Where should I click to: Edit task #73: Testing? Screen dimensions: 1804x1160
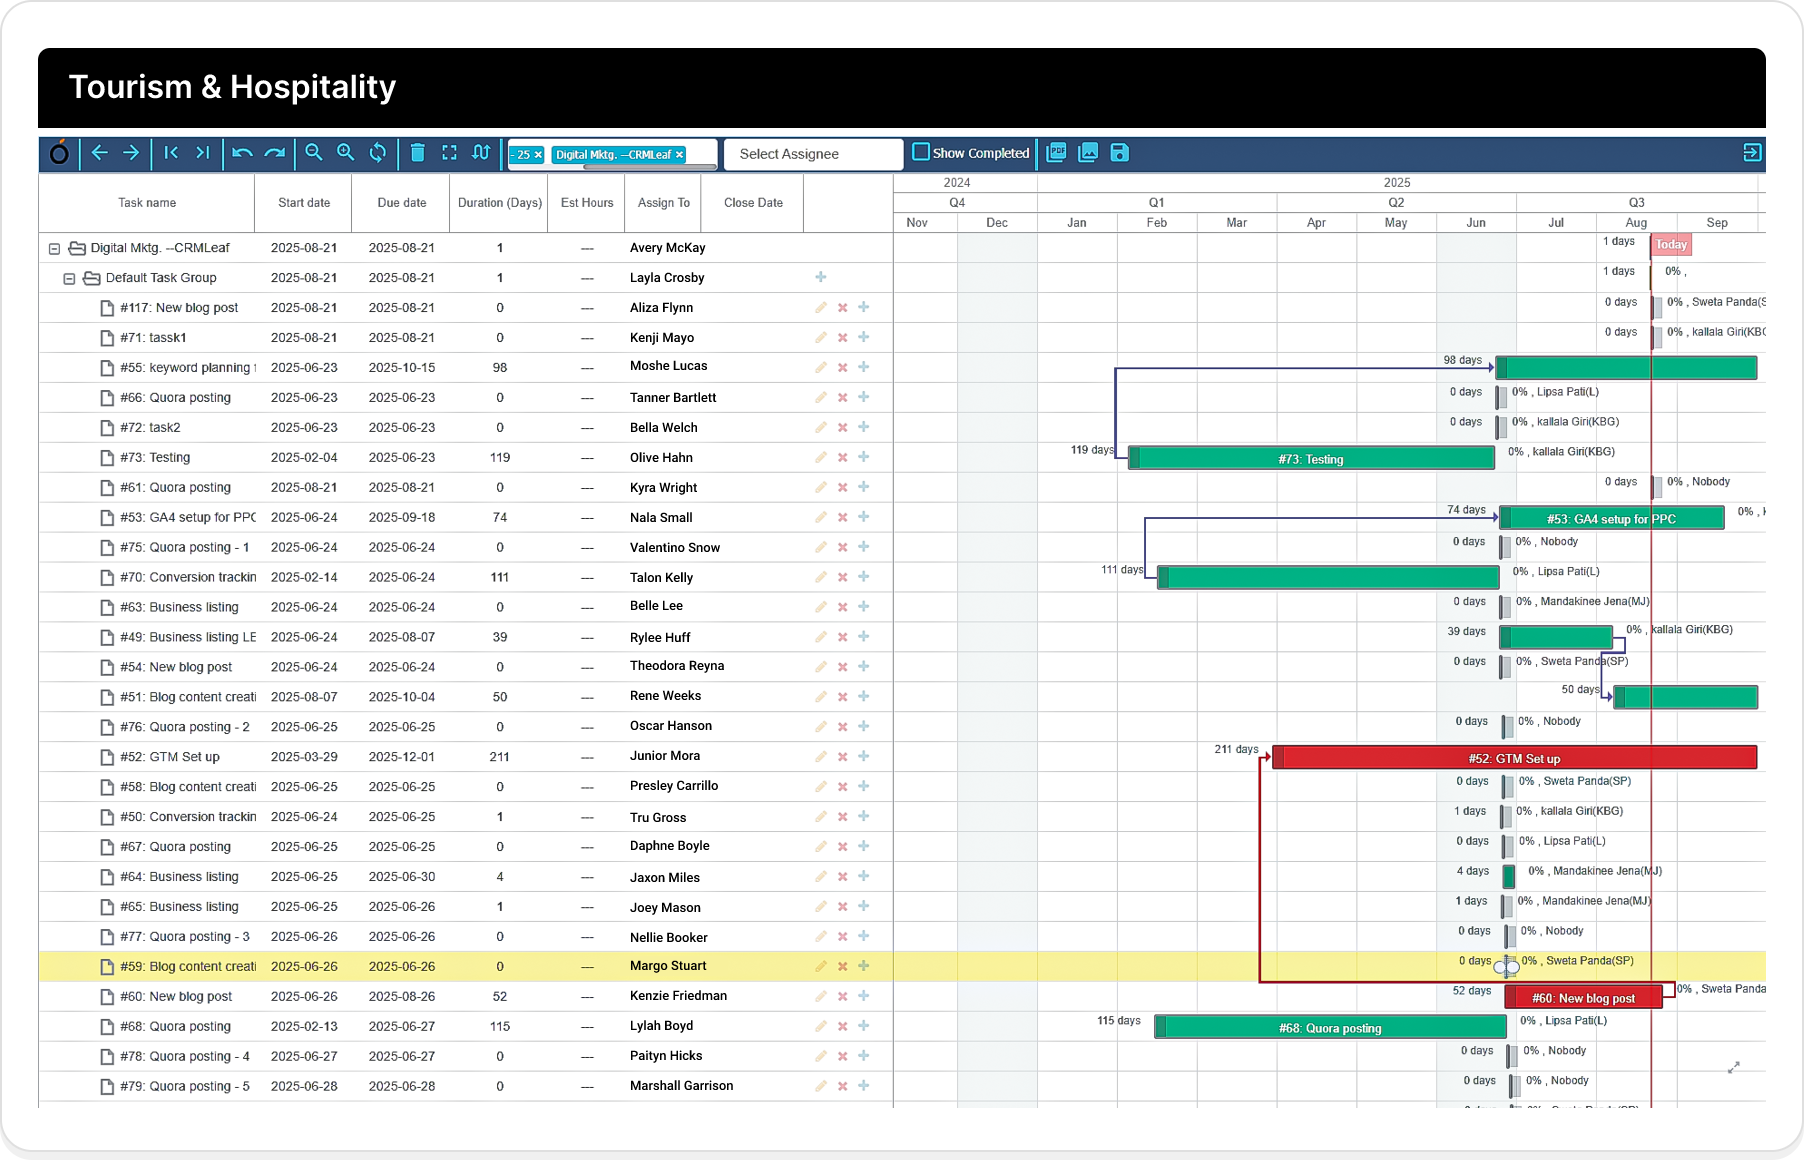coord(821,457)
